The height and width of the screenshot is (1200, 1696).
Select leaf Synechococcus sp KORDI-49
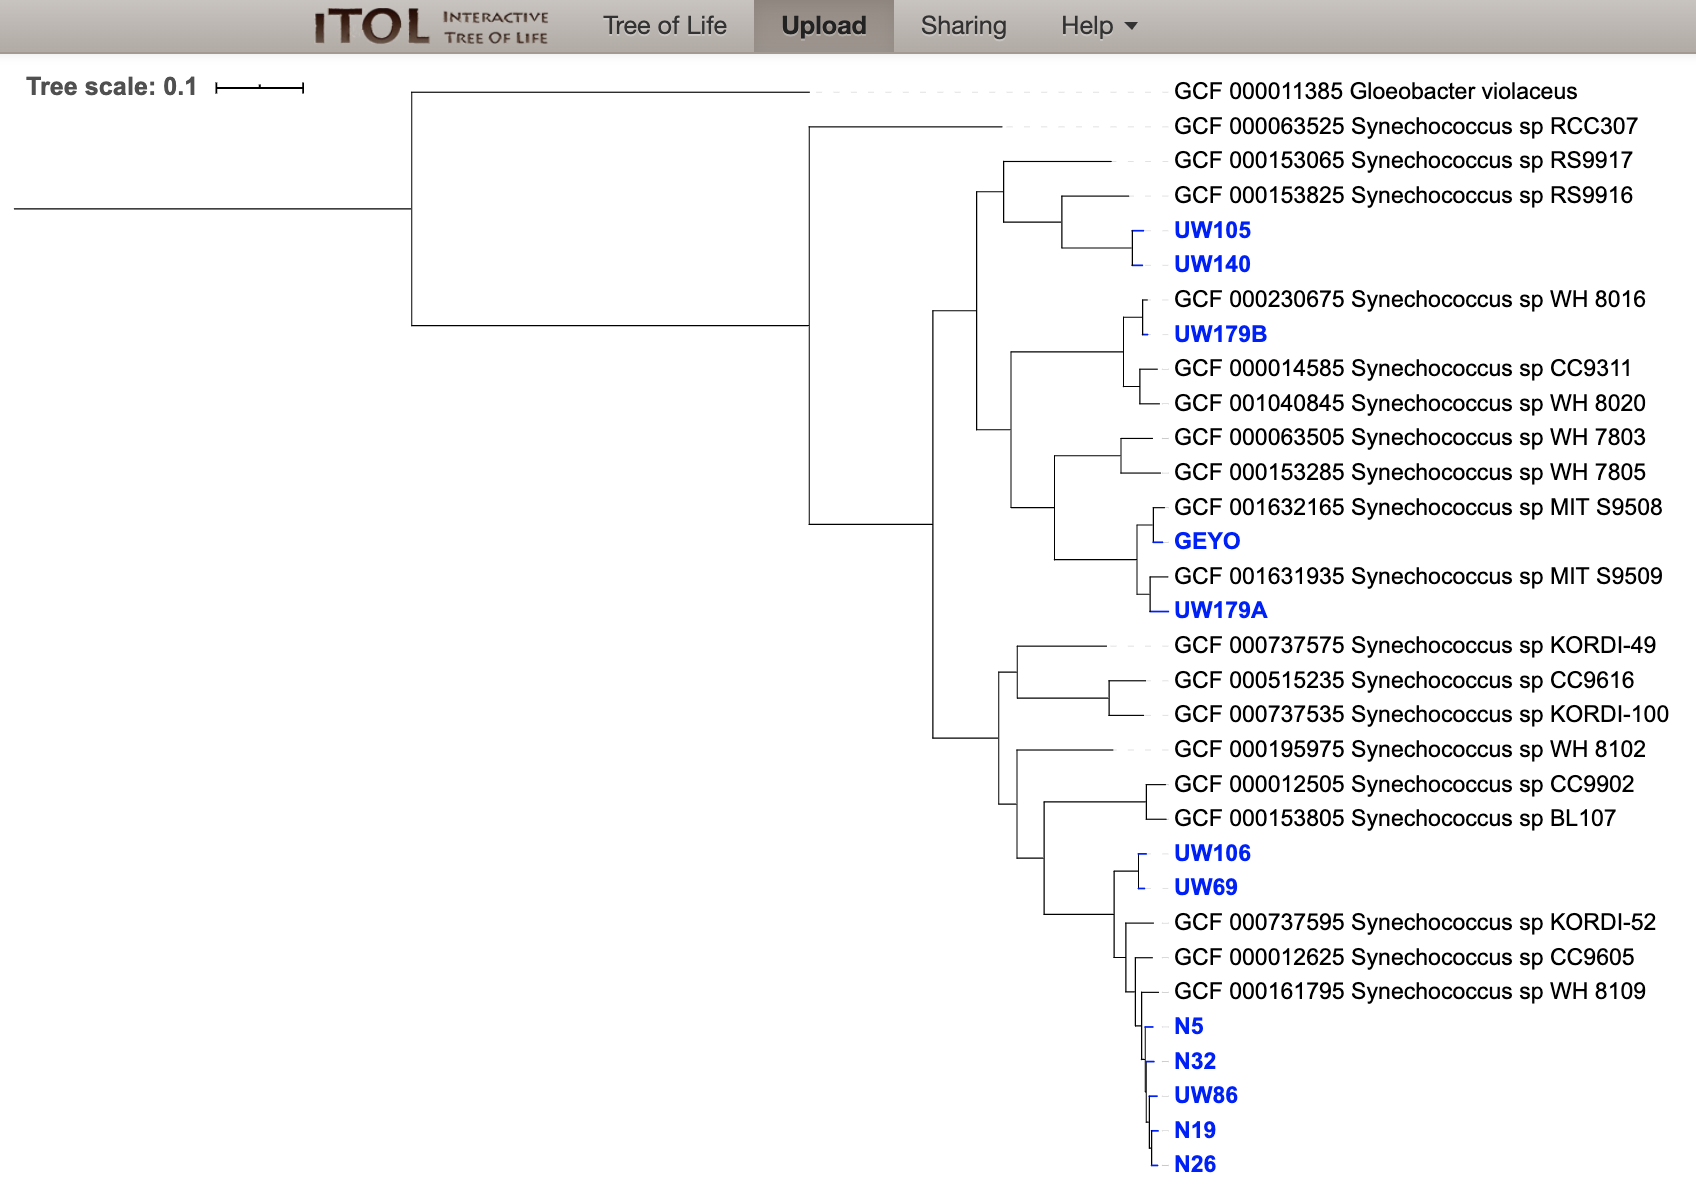pos(1415,645)
